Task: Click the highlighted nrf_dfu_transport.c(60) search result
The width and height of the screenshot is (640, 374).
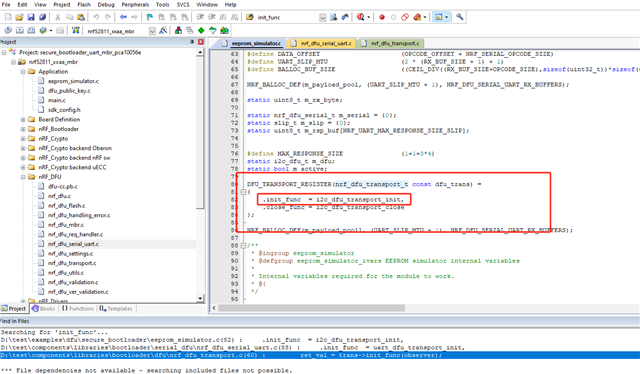Action: click(320, 355)
